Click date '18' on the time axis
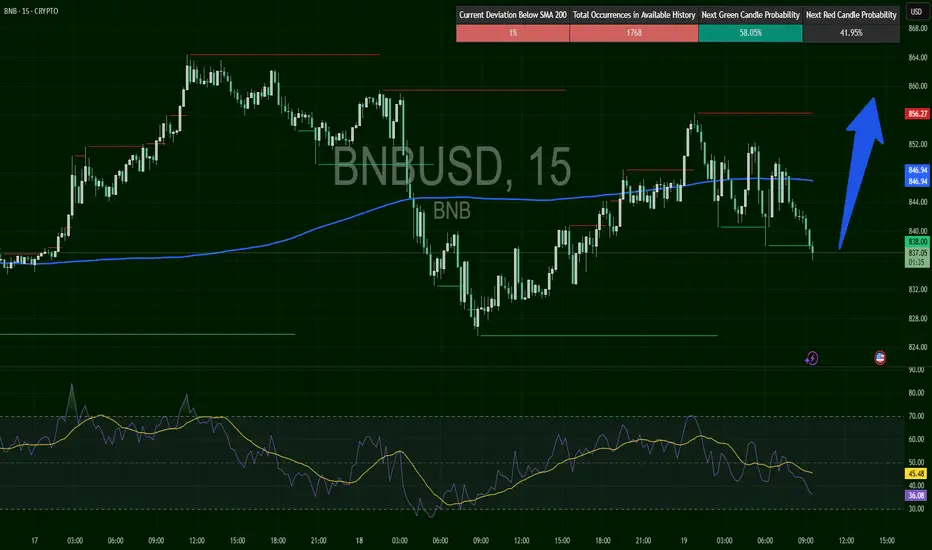This screenshot has width=932, height=550. [x=359, y=540]
